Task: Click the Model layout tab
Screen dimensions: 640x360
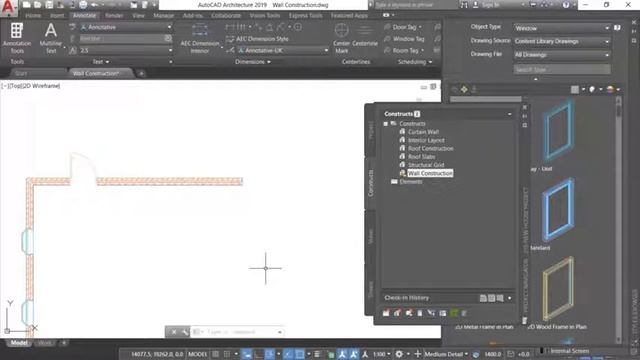Action: pos(19,343)
